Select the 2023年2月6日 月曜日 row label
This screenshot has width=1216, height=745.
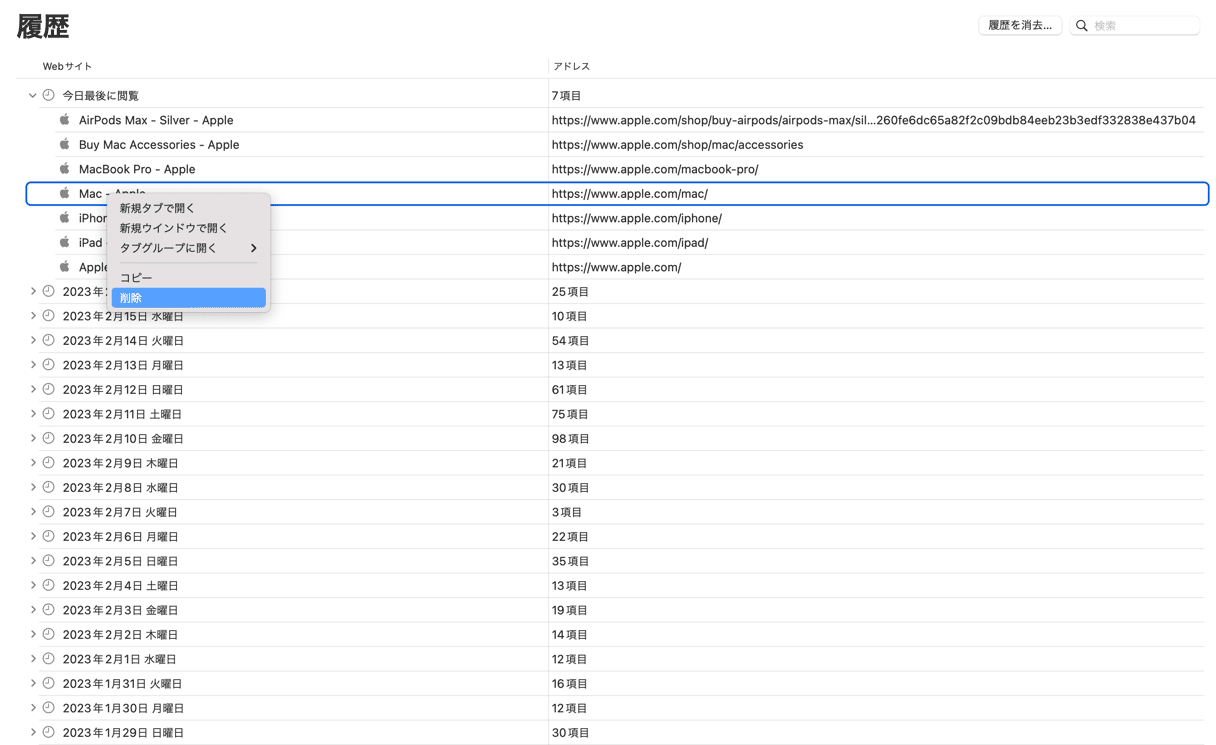pyautogui.click(x=121, y=536)
